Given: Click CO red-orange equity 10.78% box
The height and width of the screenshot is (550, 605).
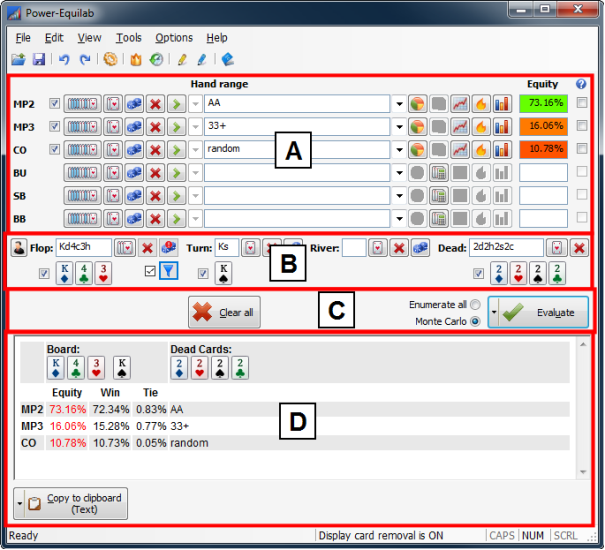Looking at the screenshot, I should (x=543, y=149).
